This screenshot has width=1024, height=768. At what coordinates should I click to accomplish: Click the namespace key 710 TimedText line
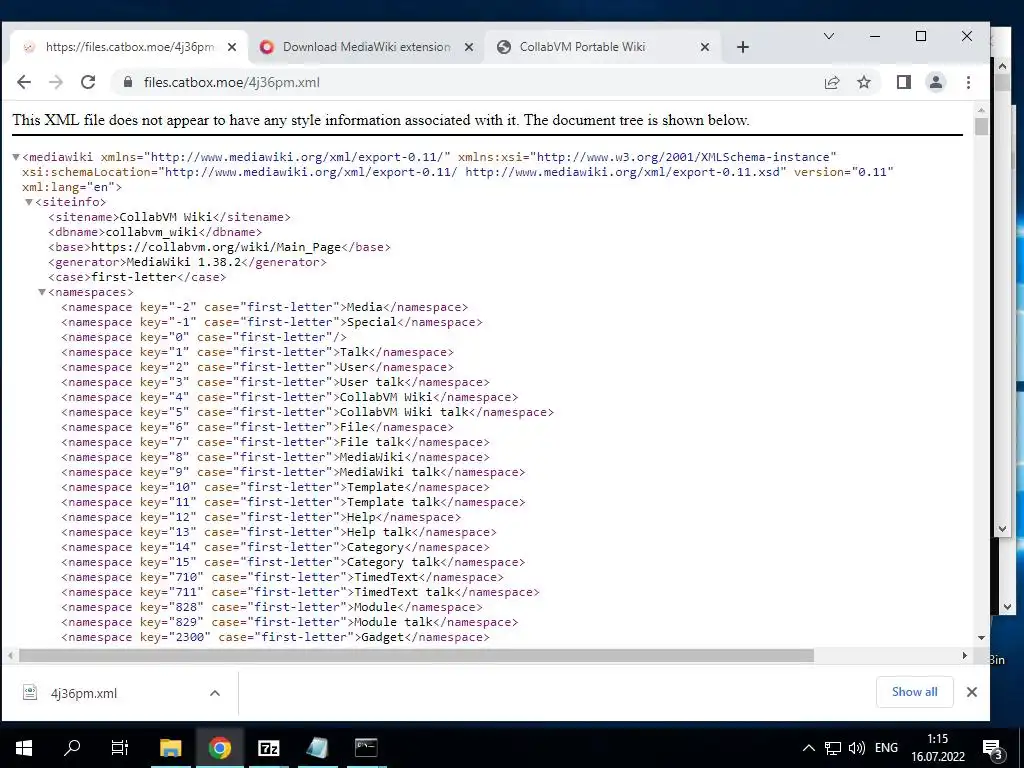tap(282, 577)
